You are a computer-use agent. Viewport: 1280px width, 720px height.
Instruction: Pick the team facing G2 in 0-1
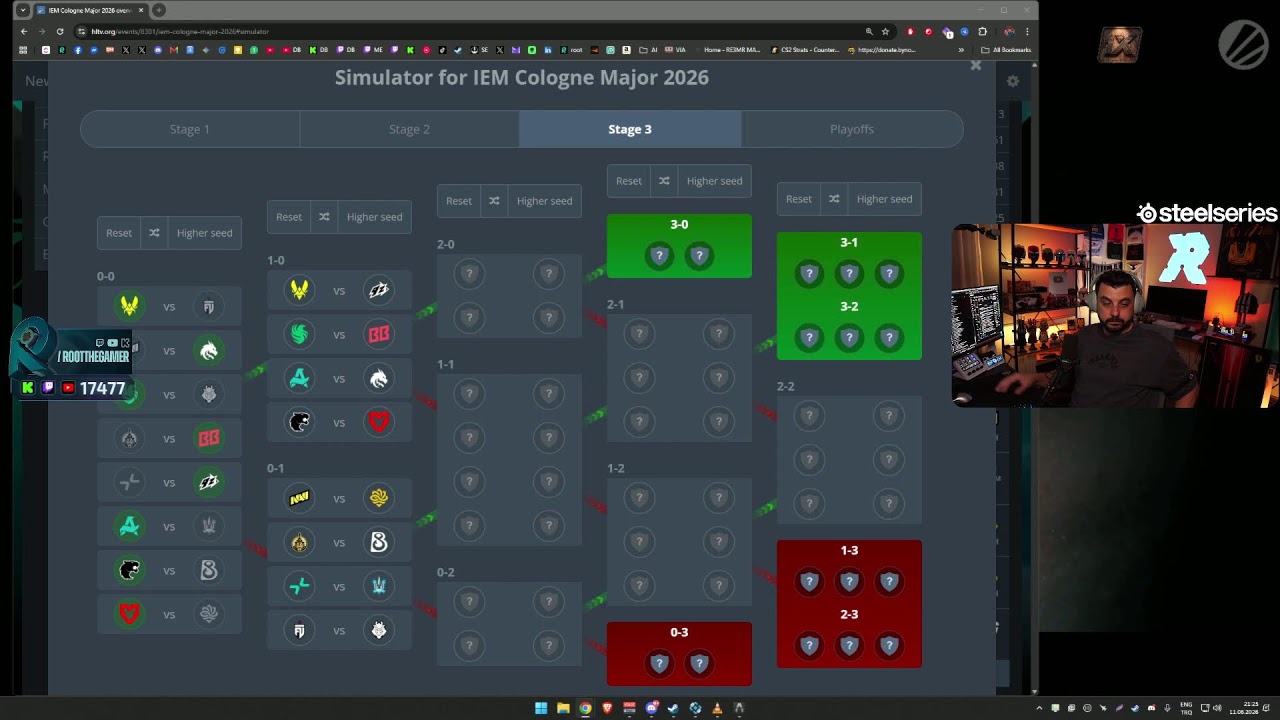tap(299, 630)
